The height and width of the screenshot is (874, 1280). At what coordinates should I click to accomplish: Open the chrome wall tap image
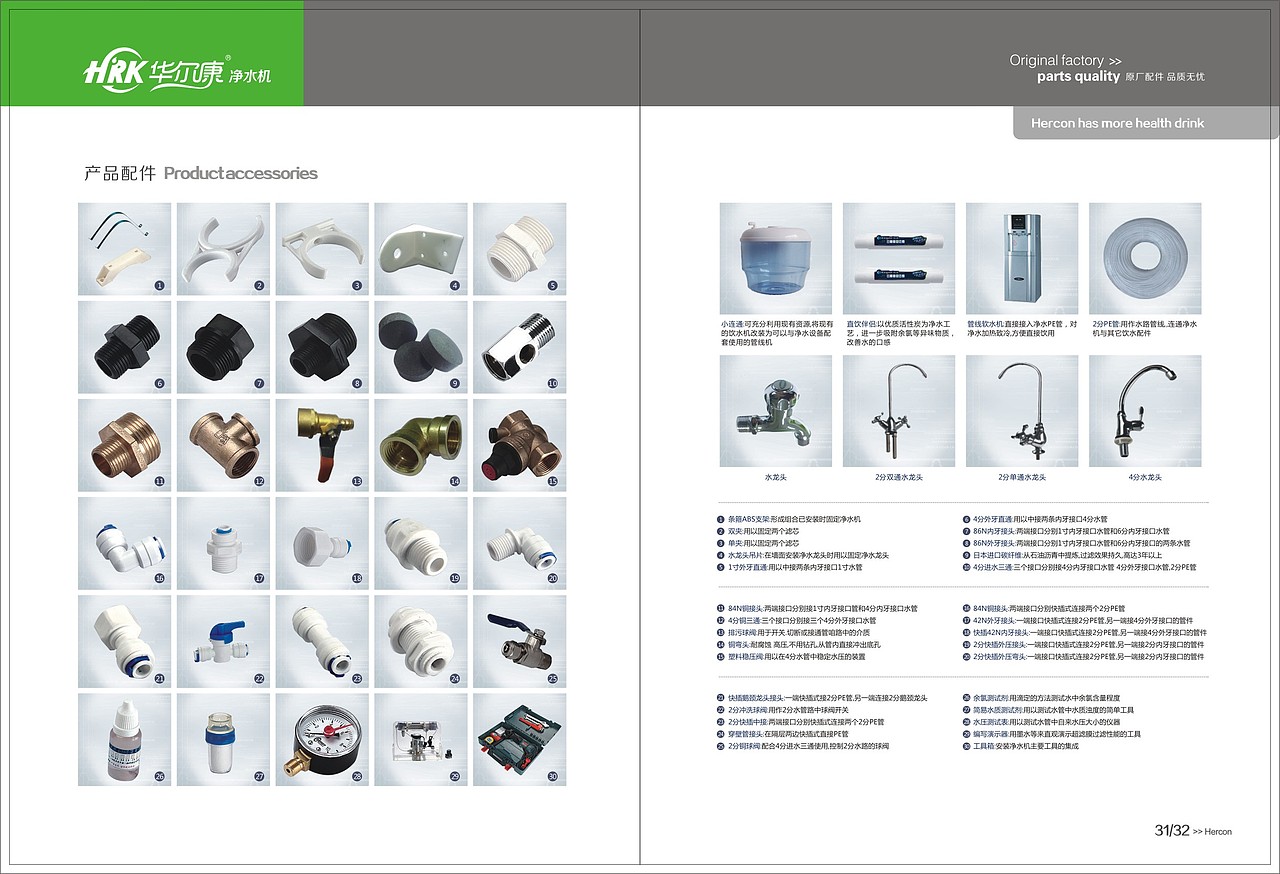click(776, 411)
